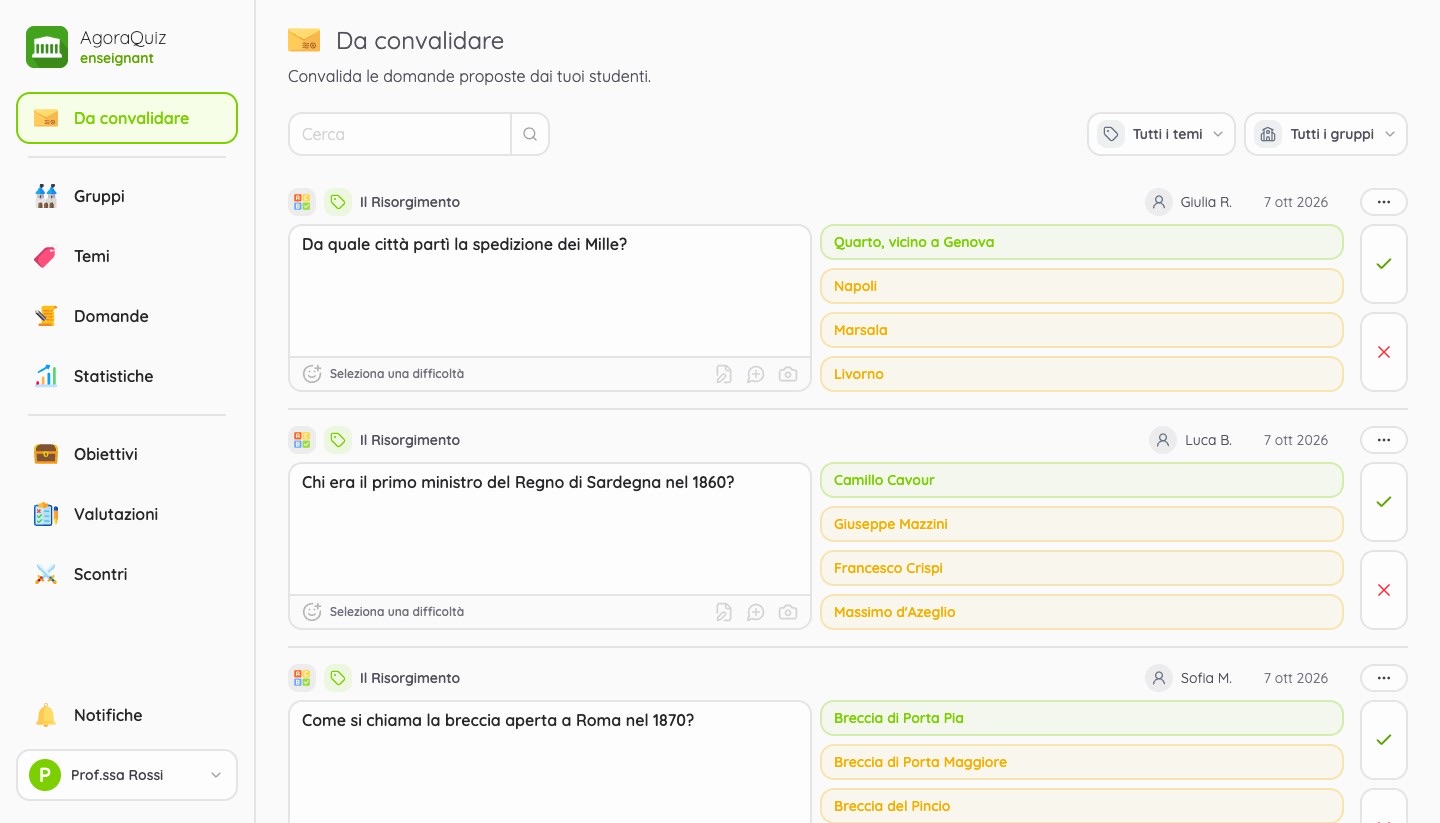Click the question text about spedizione dei Mille

click(x=464, y=244)
